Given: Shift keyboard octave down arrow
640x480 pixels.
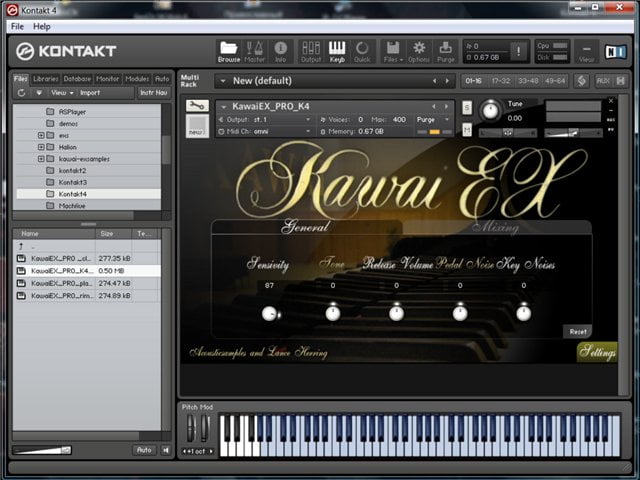Looking at the screenshot, I should click(185, 451).
